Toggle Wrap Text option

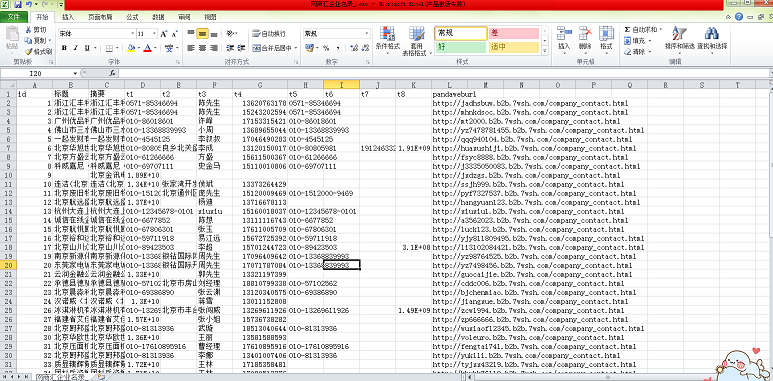[269, 34]
